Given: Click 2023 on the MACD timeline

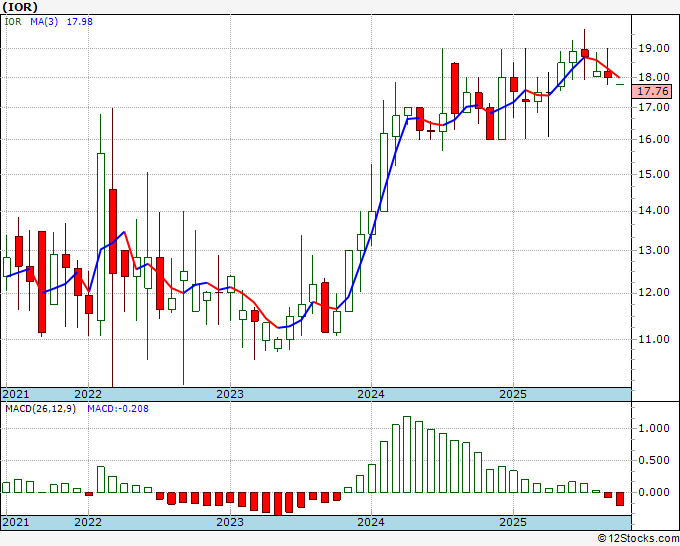Looking at the screenshot, I should point(230,522).
